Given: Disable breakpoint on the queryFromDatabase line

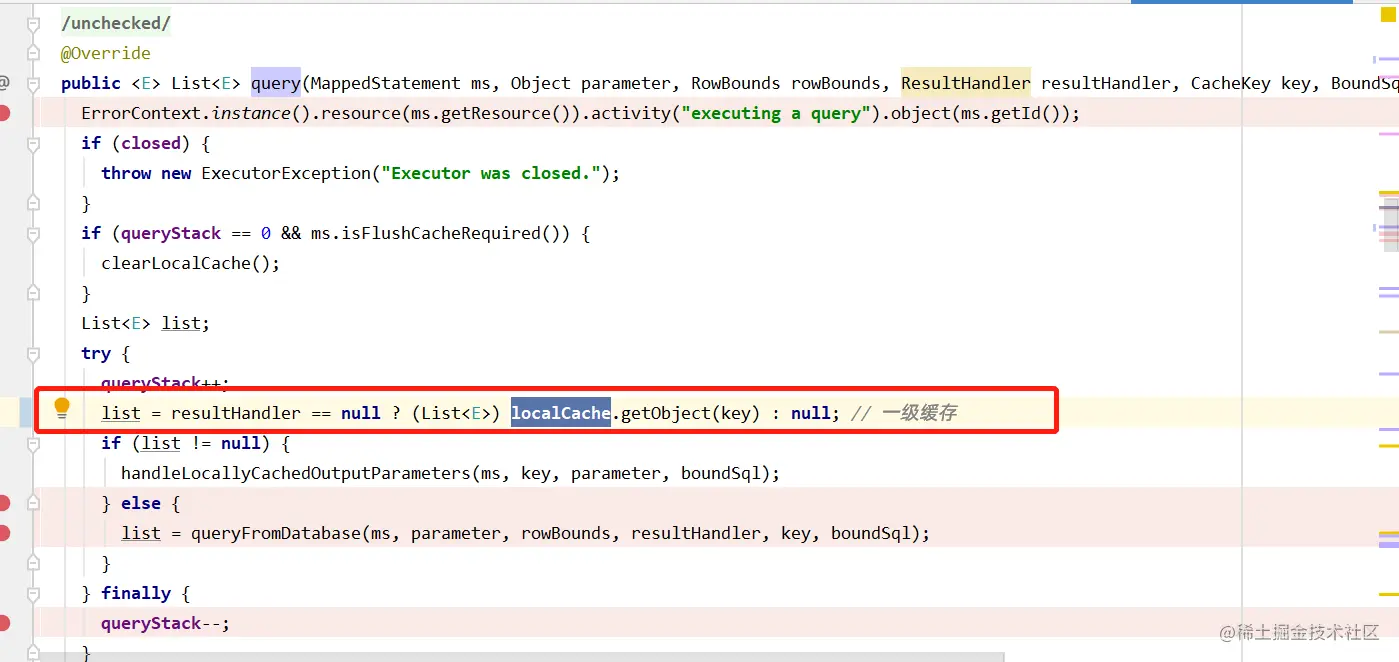Looking at the screenshot, I should (4, 533).
